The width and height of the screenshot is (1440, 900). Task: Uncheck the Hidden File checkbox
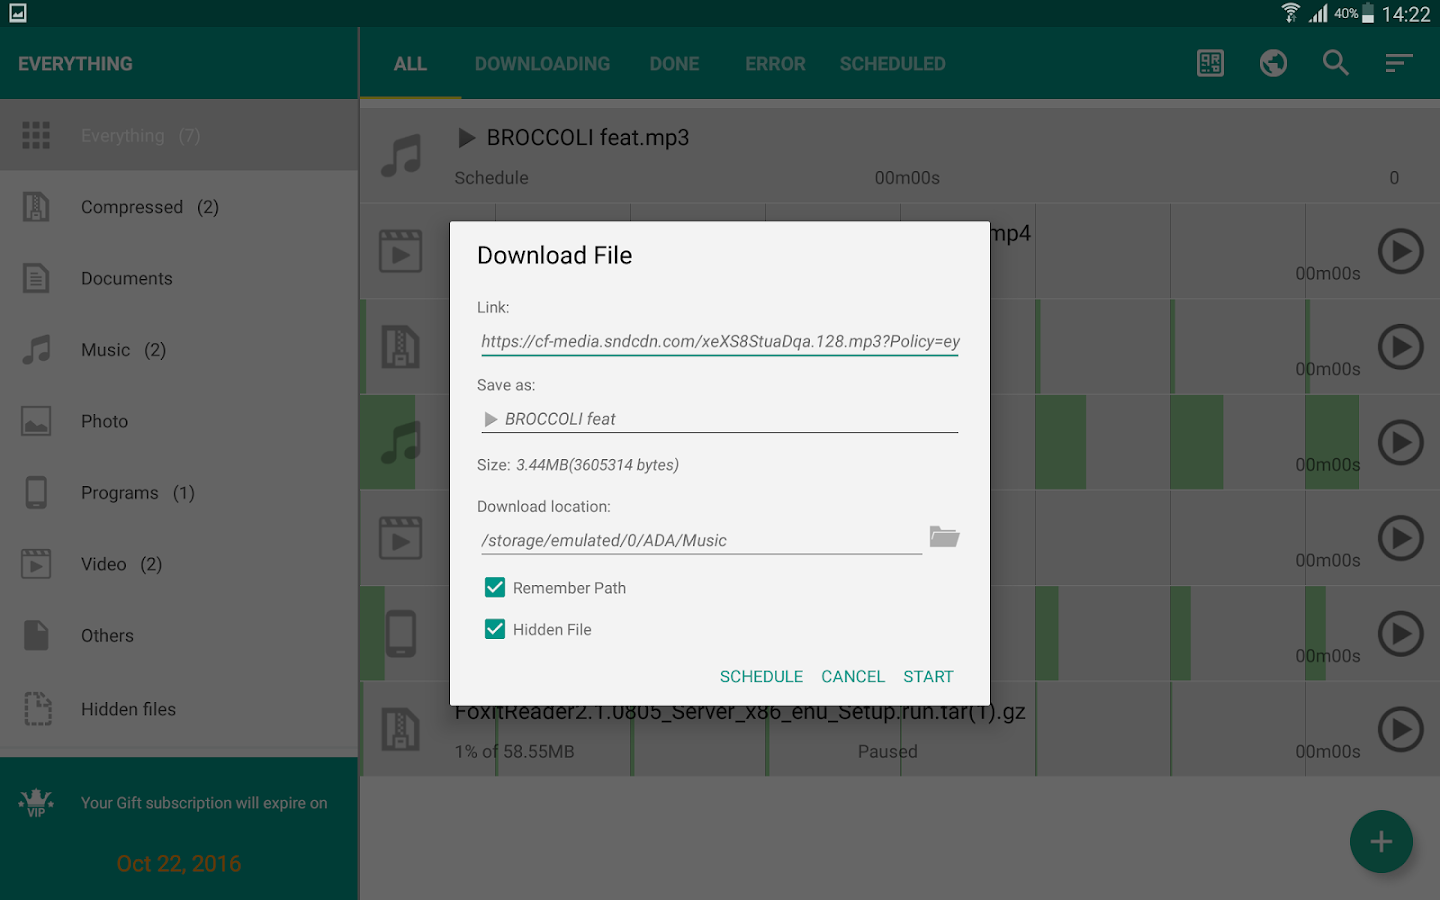pos(495,629)
